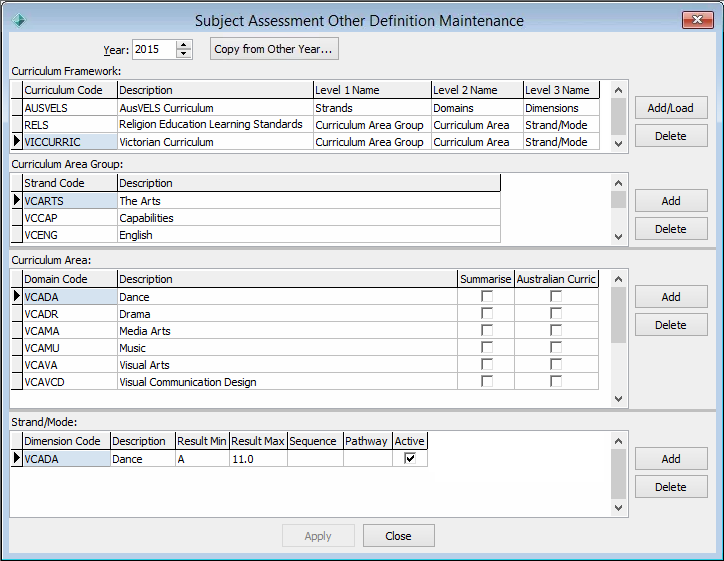Select the VICCURRIC curriculum code cell
The width and height of the screenshot is (724, 561).
(x=70, y=142)
